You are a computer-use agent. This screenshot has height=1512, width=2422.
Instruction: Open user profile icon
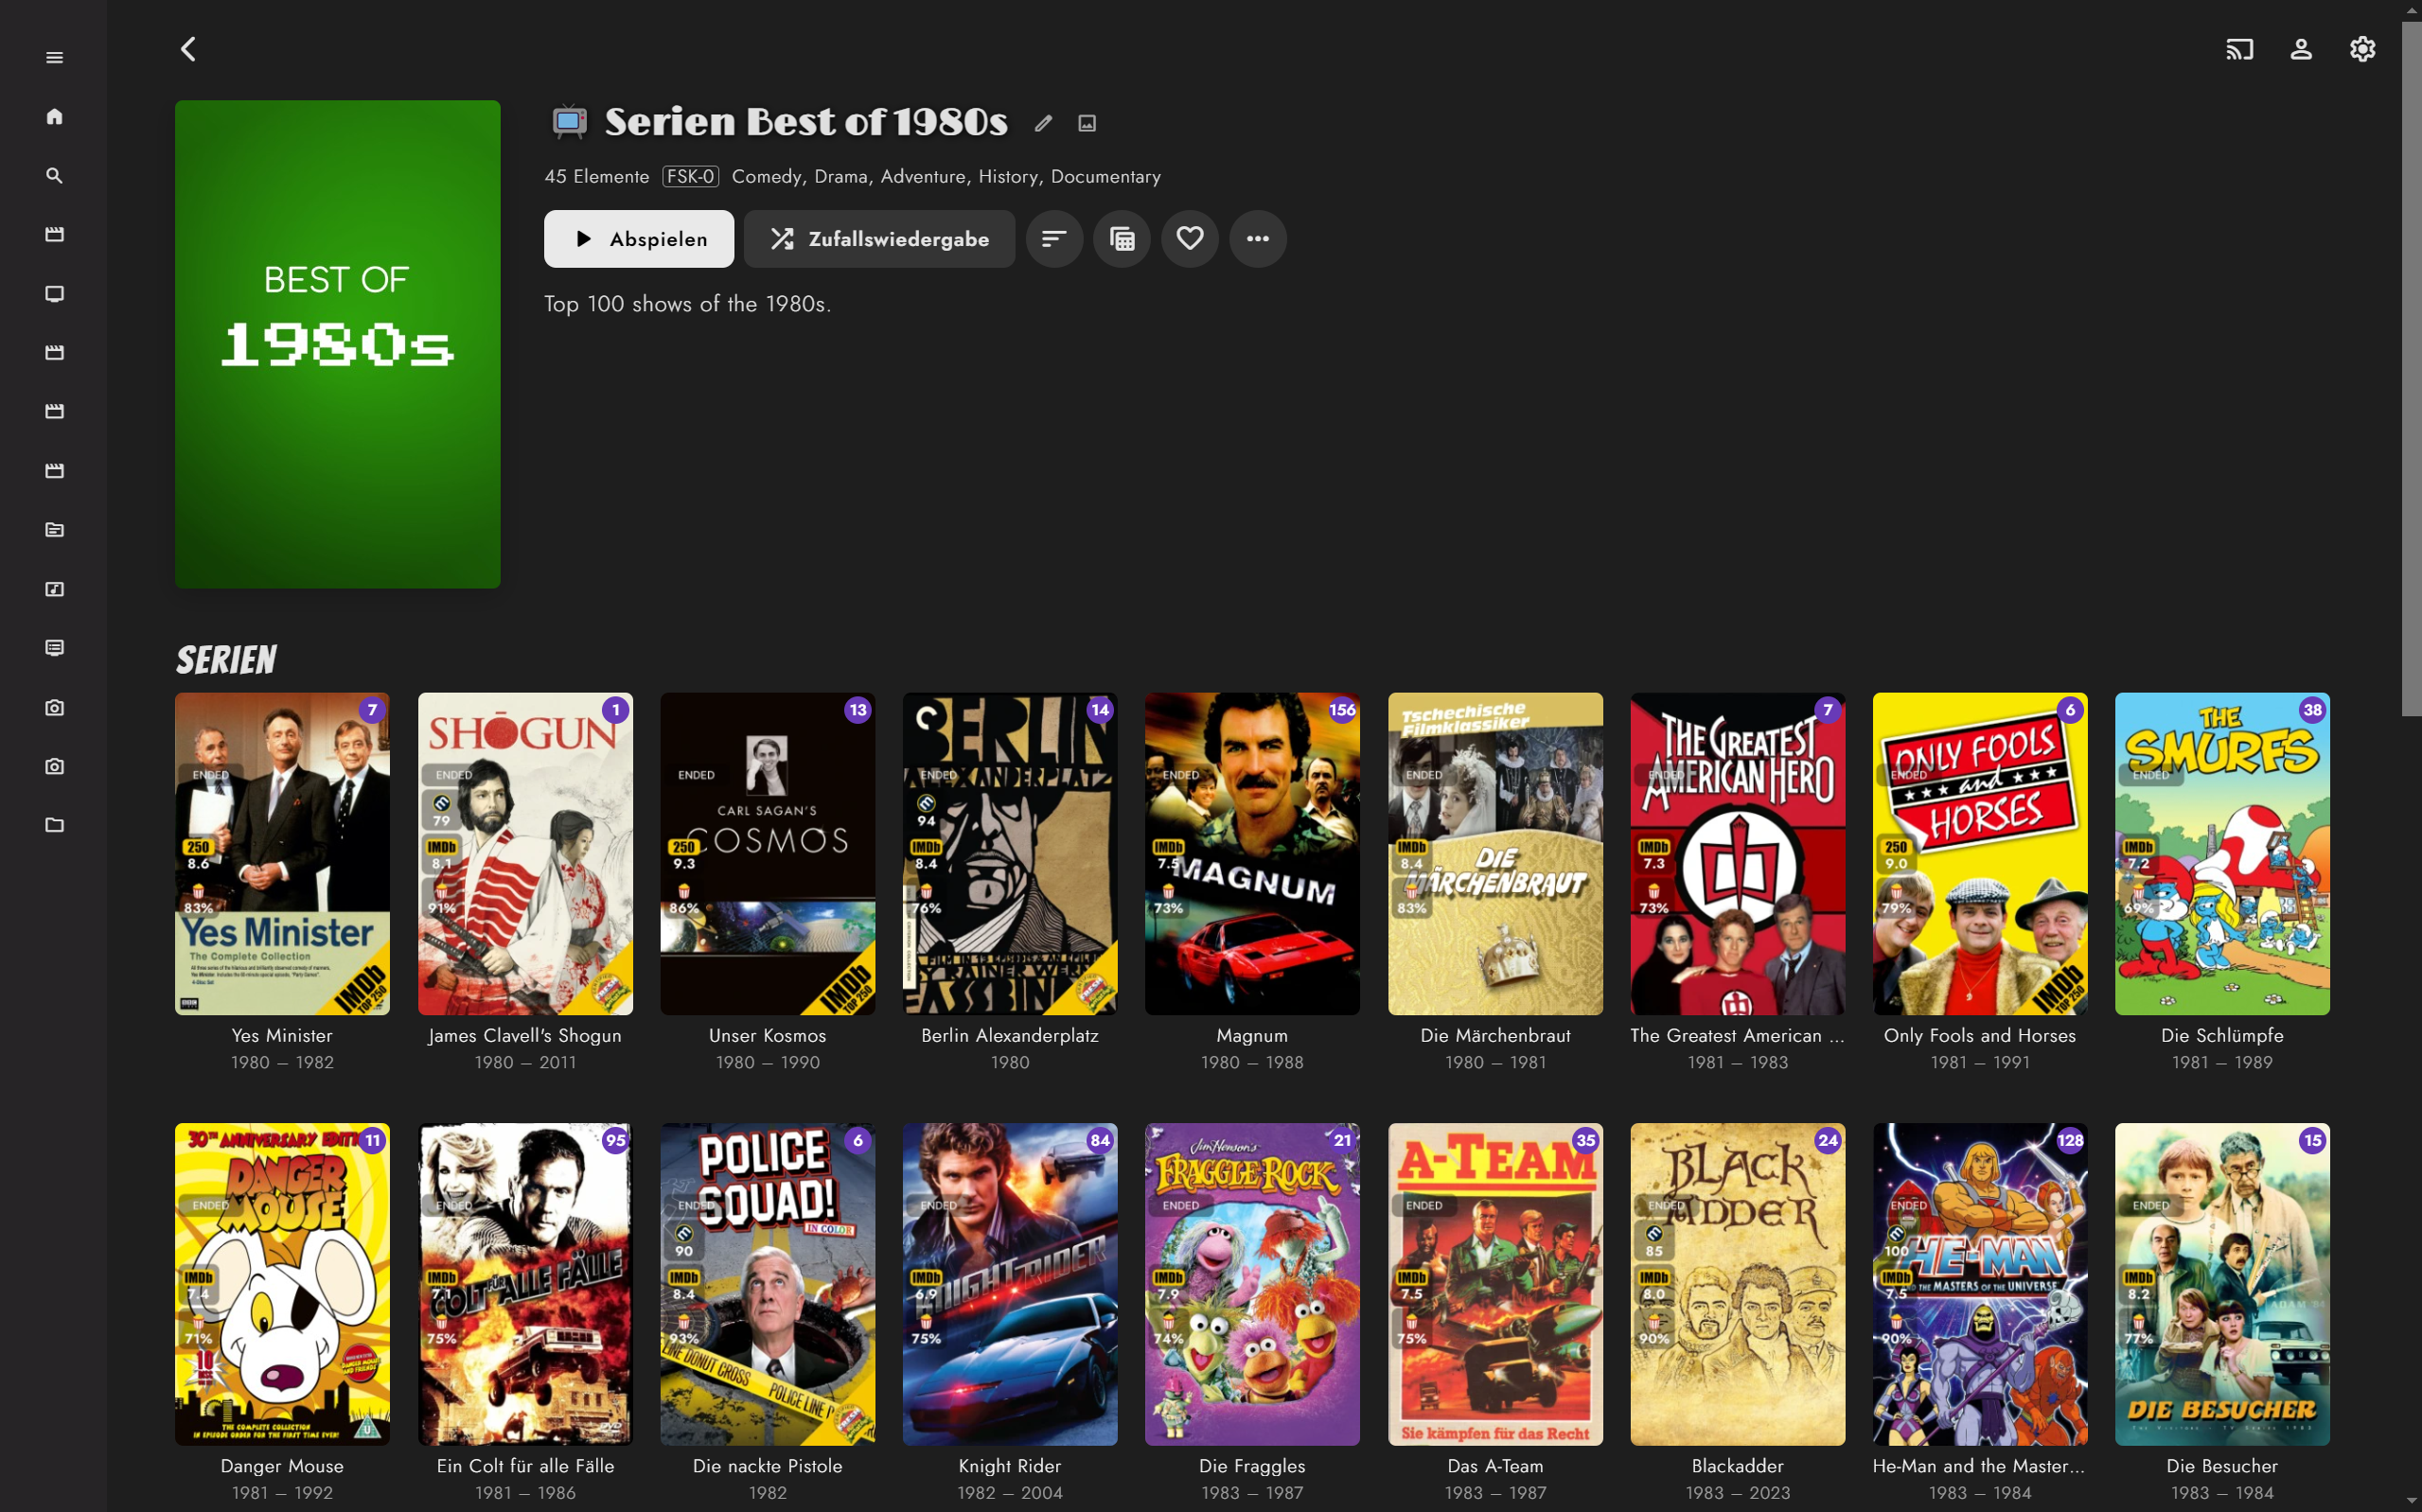click(x=2300, y=49)
